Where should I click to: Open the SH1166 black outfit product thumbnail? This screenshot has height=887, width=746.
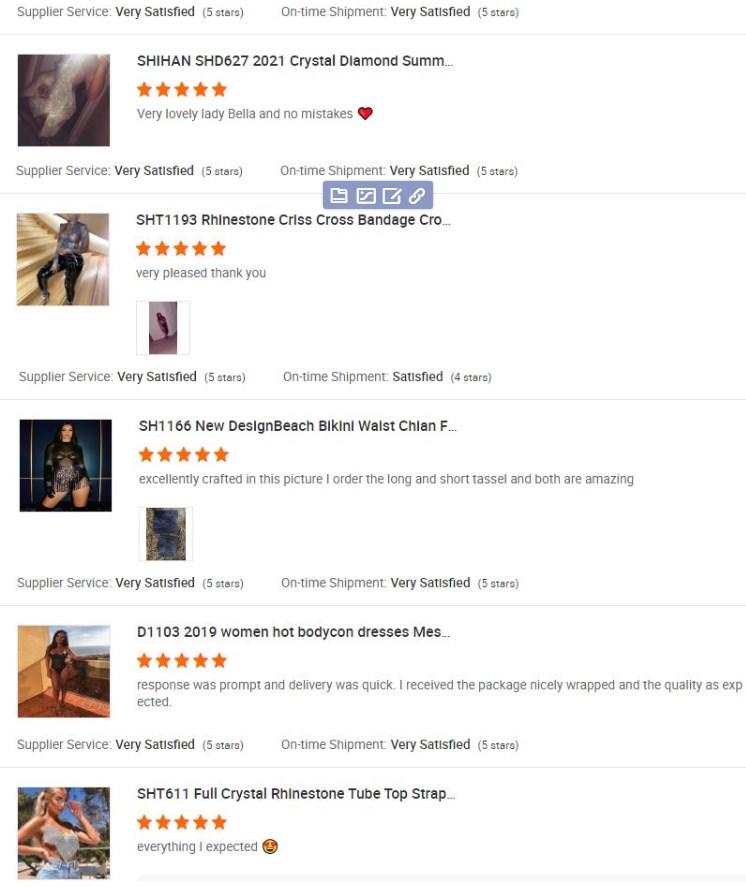(x=66, y=466)
